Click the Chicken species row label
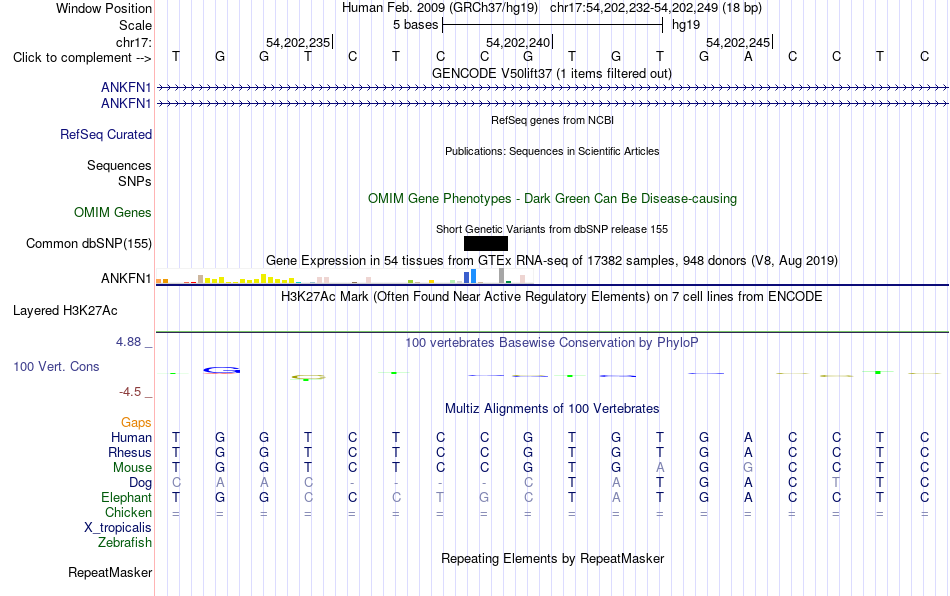The image size is (950, 596). coord(128,512)
